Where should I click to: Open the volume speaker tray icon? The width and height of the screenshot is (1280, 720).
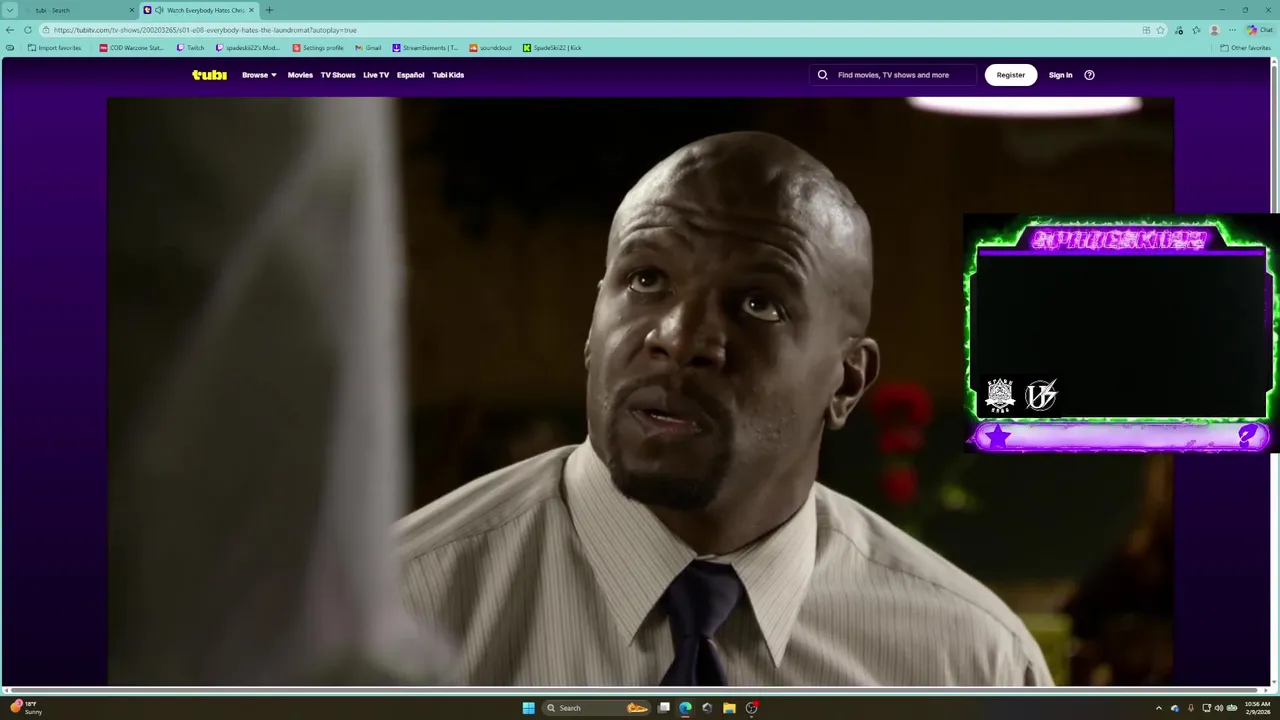1218,708
